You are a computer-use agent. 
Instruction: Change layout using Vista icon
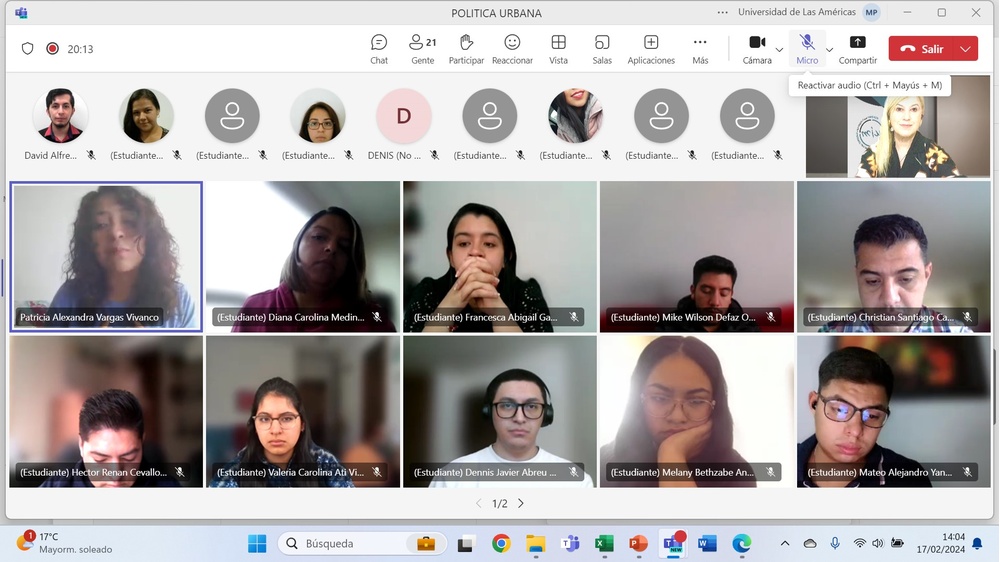pyautogui.click(x=558, y=48)
